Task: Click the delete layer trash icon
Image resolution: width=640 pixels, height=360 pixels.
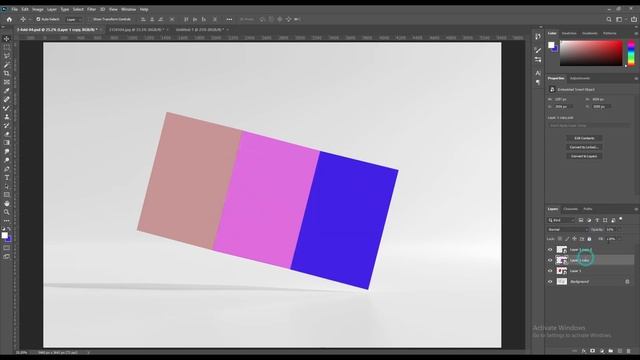Action: [629, 351]
